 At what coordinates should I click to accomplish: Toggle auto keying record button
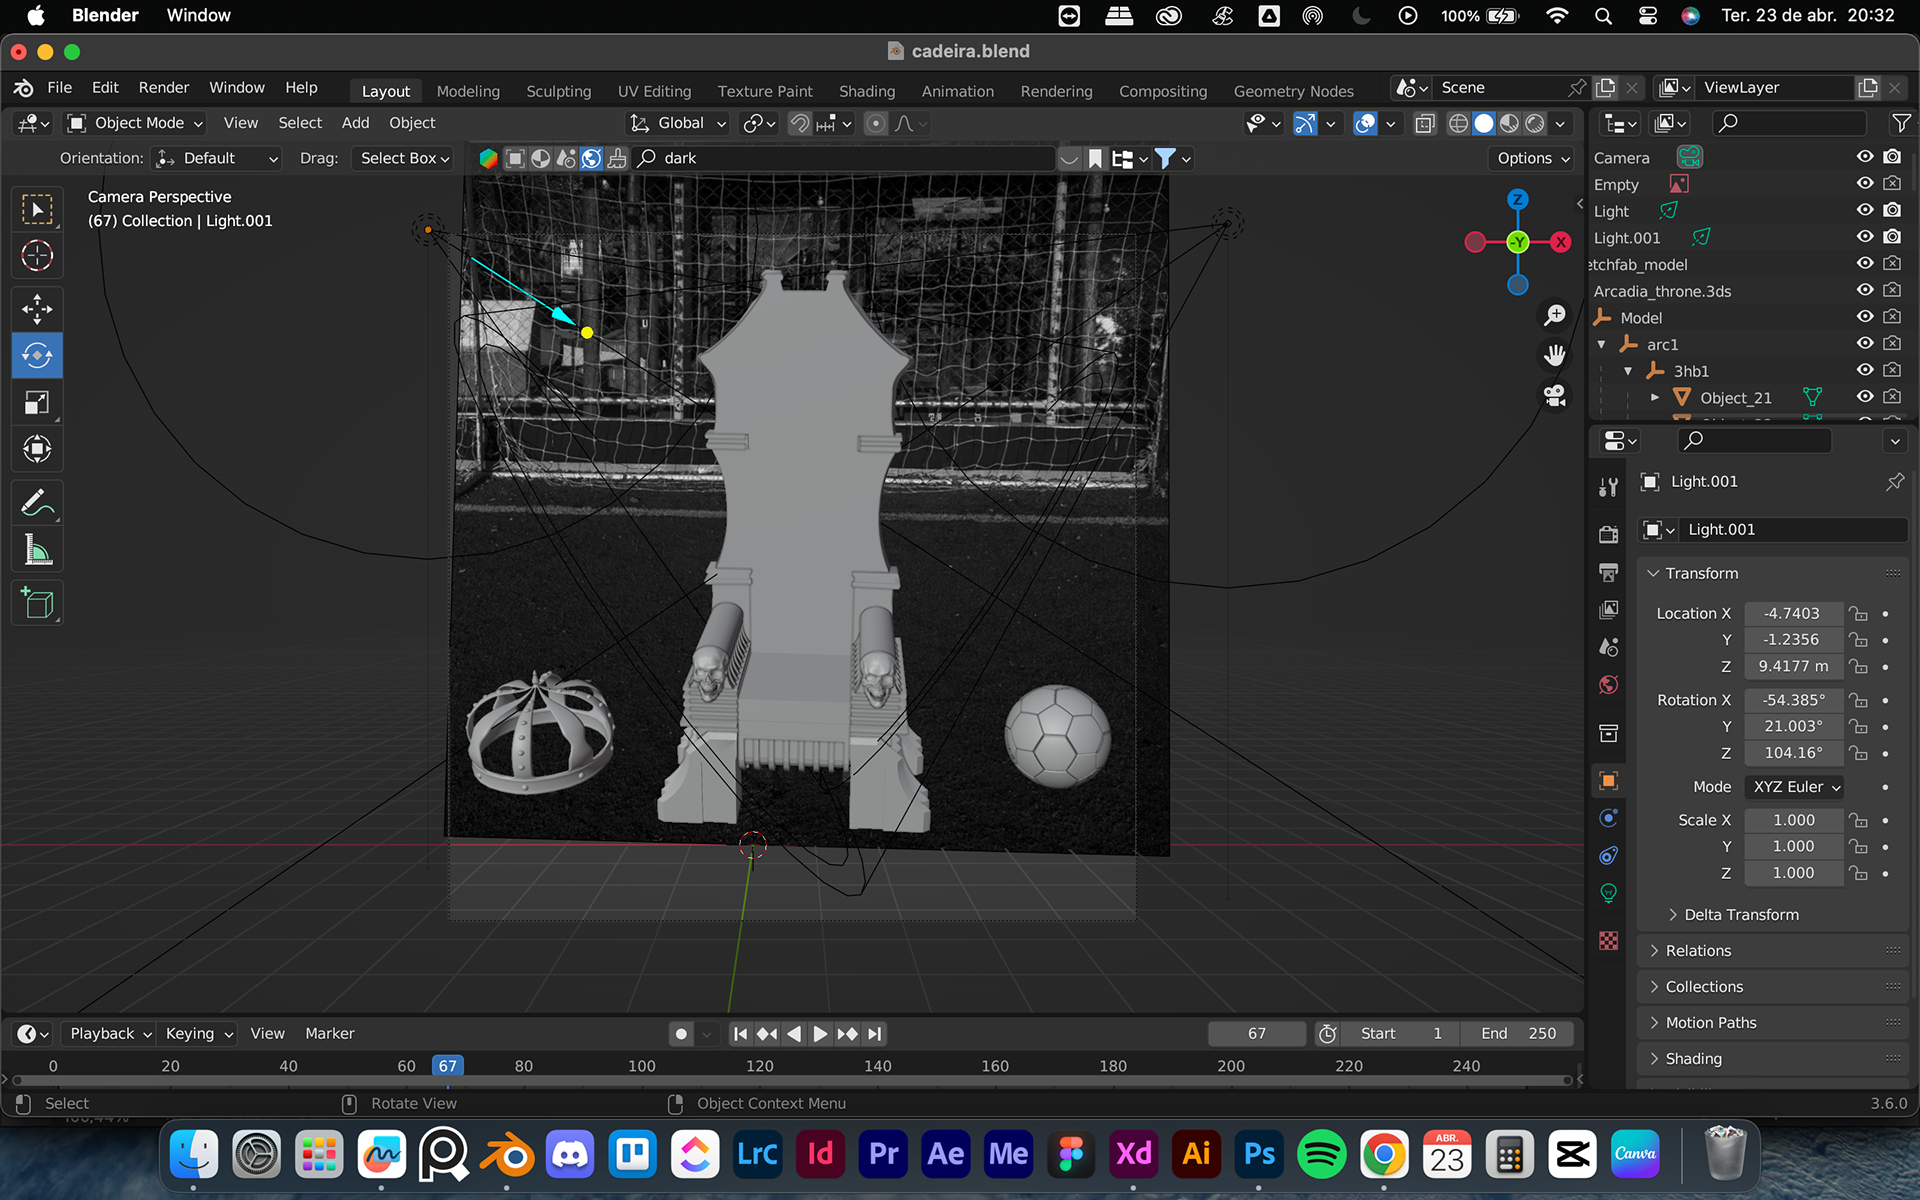pos(681,1034)
